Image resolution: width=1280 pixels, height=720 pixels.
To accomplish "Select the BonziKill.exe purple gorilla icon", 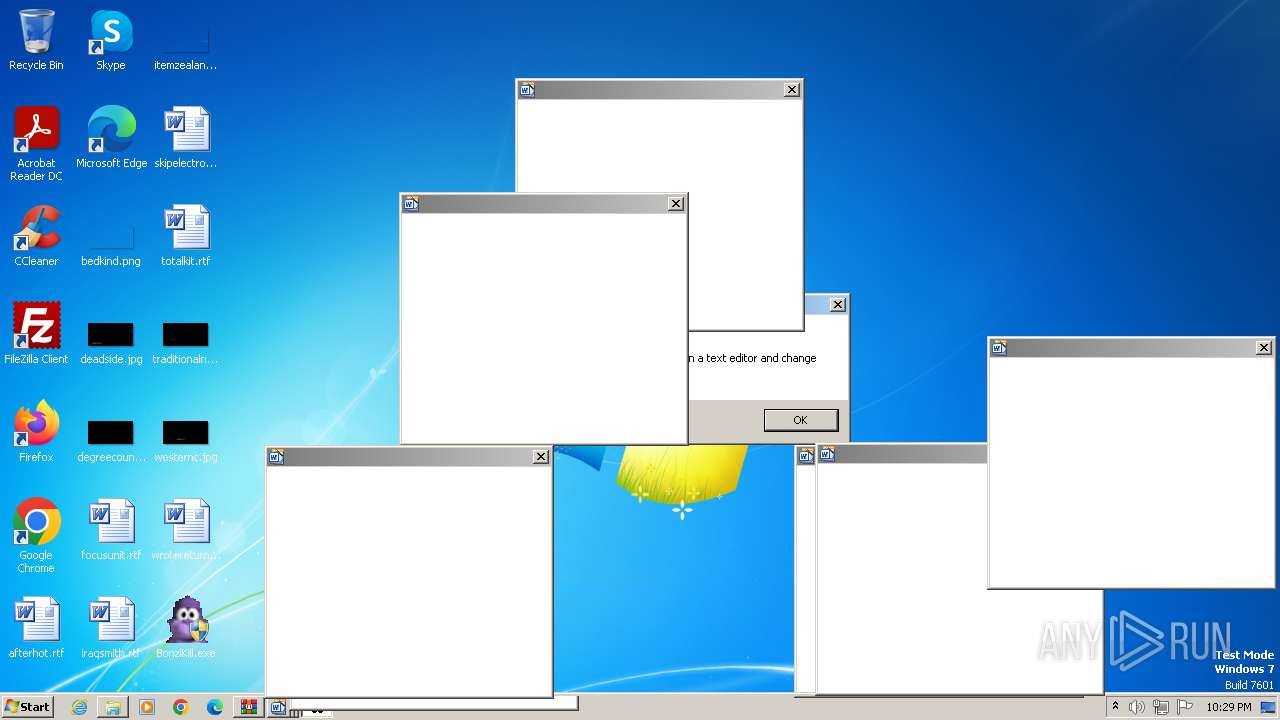I will [185, 628].
